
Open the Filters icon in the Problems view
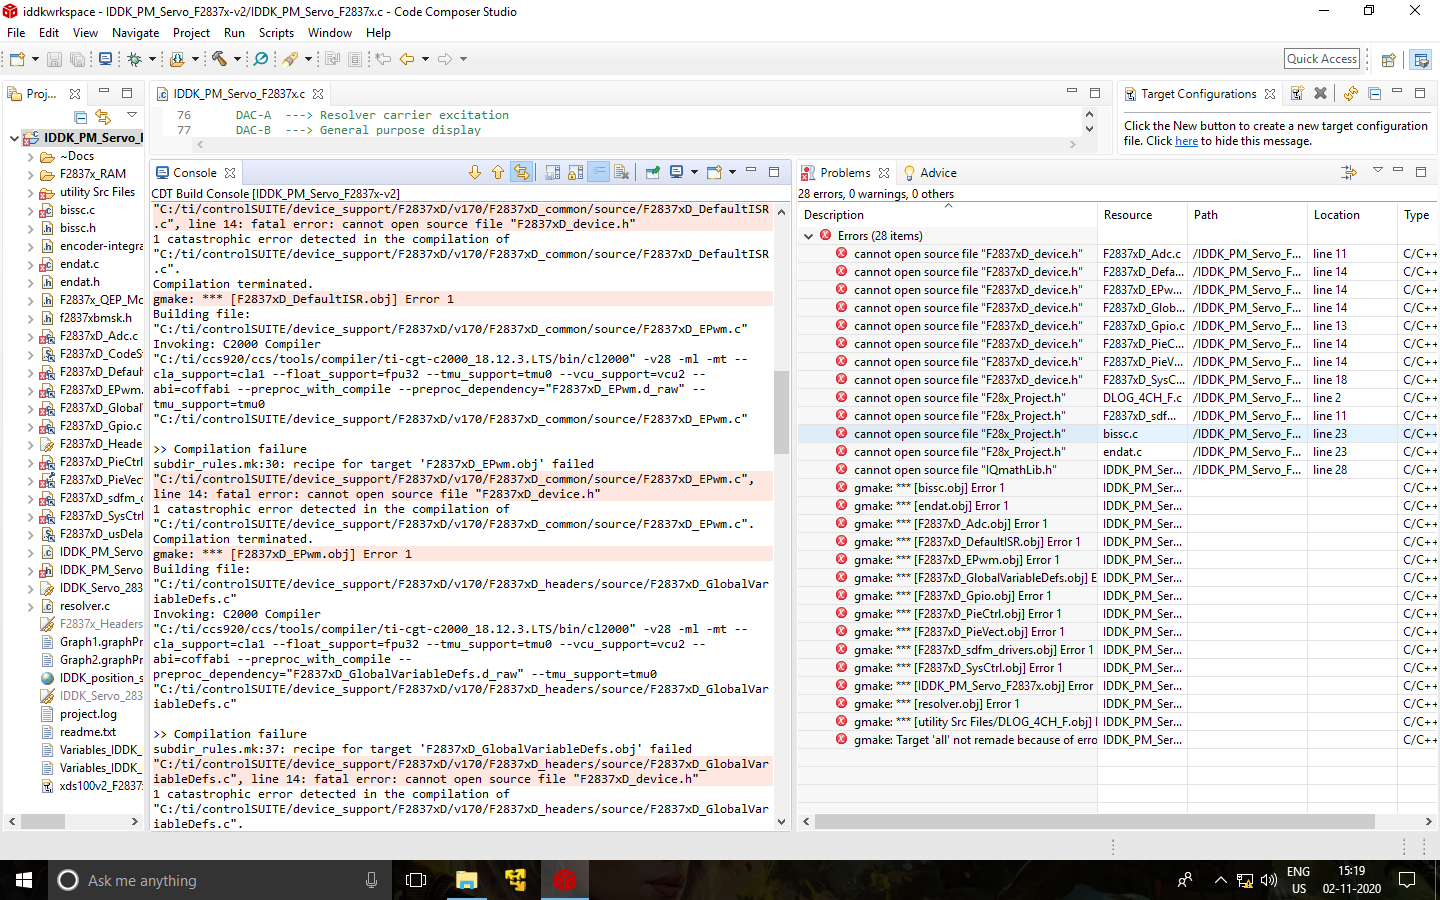coord(1349,172)
